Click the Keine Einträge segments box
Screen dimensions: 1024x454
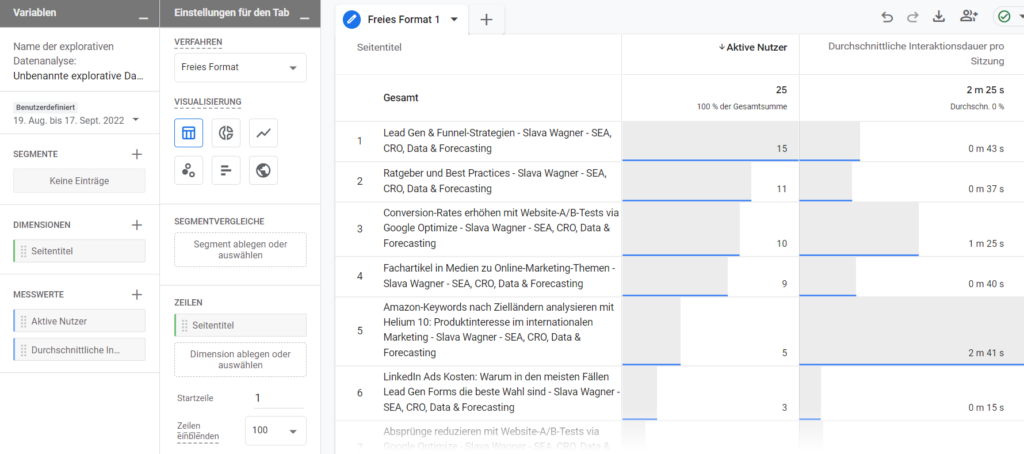point(79,181)
